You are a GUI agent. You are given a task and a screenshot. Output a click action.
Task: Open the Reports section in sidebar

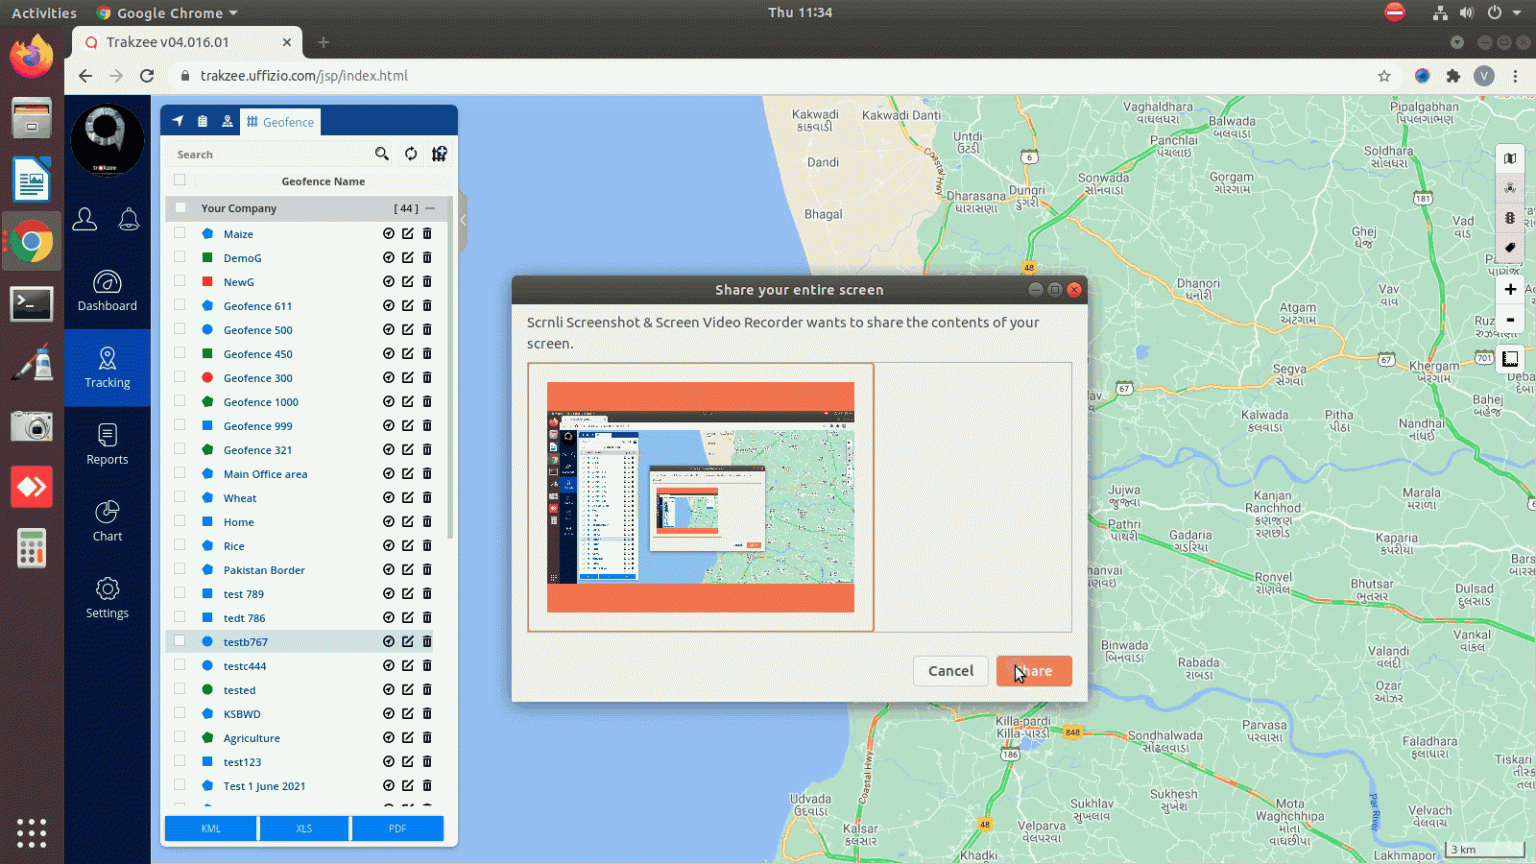[x=107, y=444]
